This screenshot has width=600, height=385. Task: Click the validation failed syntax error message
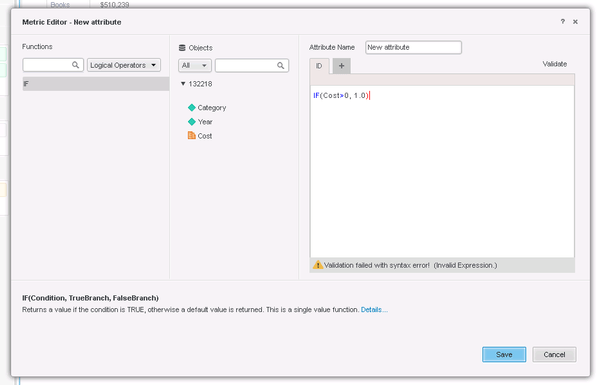pyautogui.click(x=410, y=265)
